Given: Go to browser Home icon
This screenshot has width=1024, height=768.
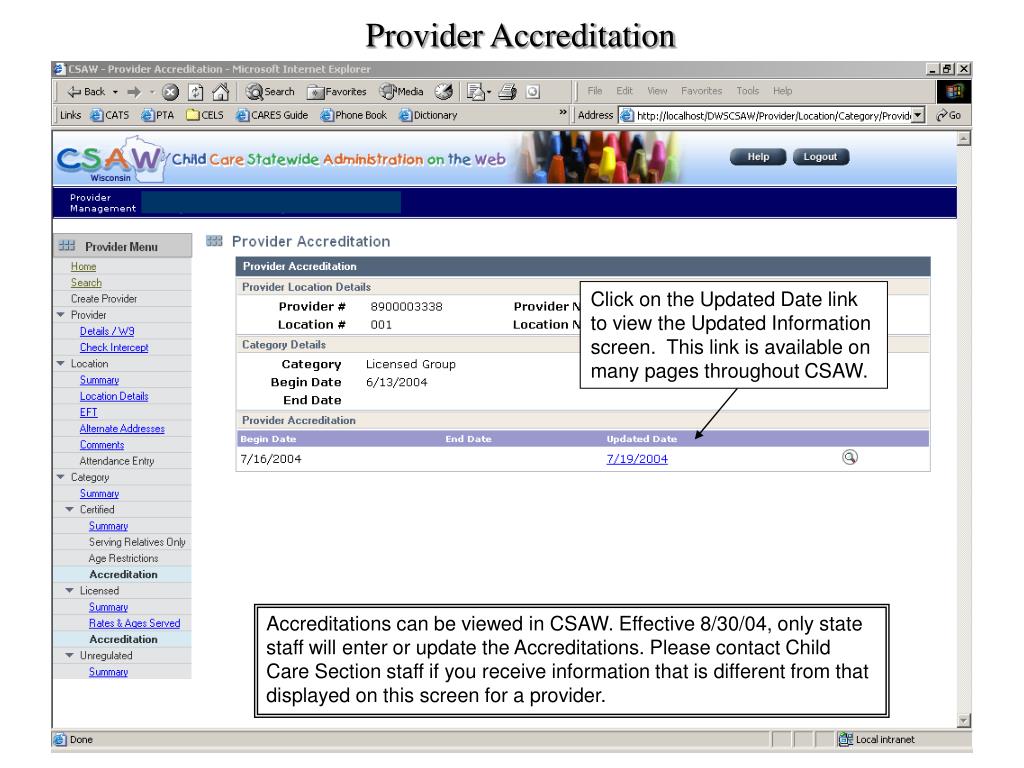Looking at the screenshot, I should [x=221, y=92].
